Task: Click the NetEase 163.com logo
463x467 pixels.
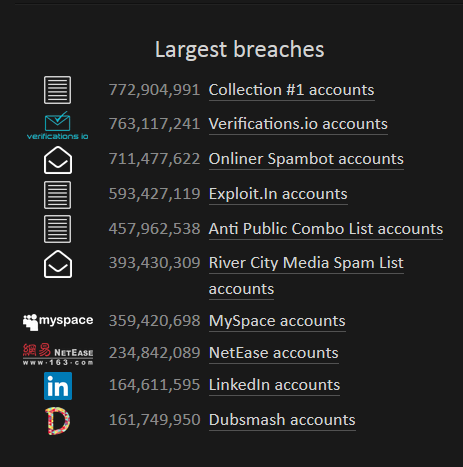Action: click(x=58, y=354)
